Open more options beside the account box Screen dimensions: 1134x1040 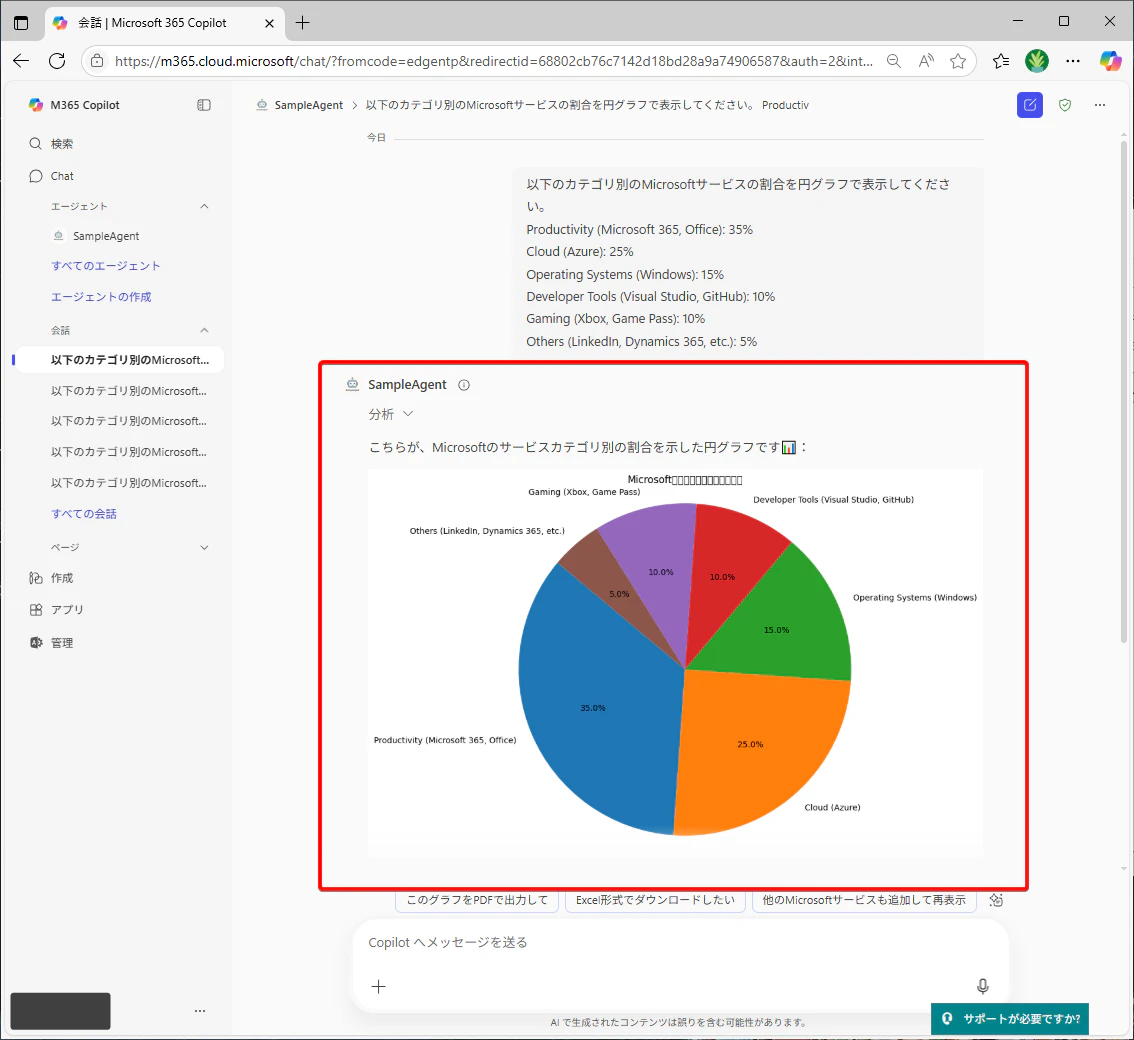[x=200, y=1011]
